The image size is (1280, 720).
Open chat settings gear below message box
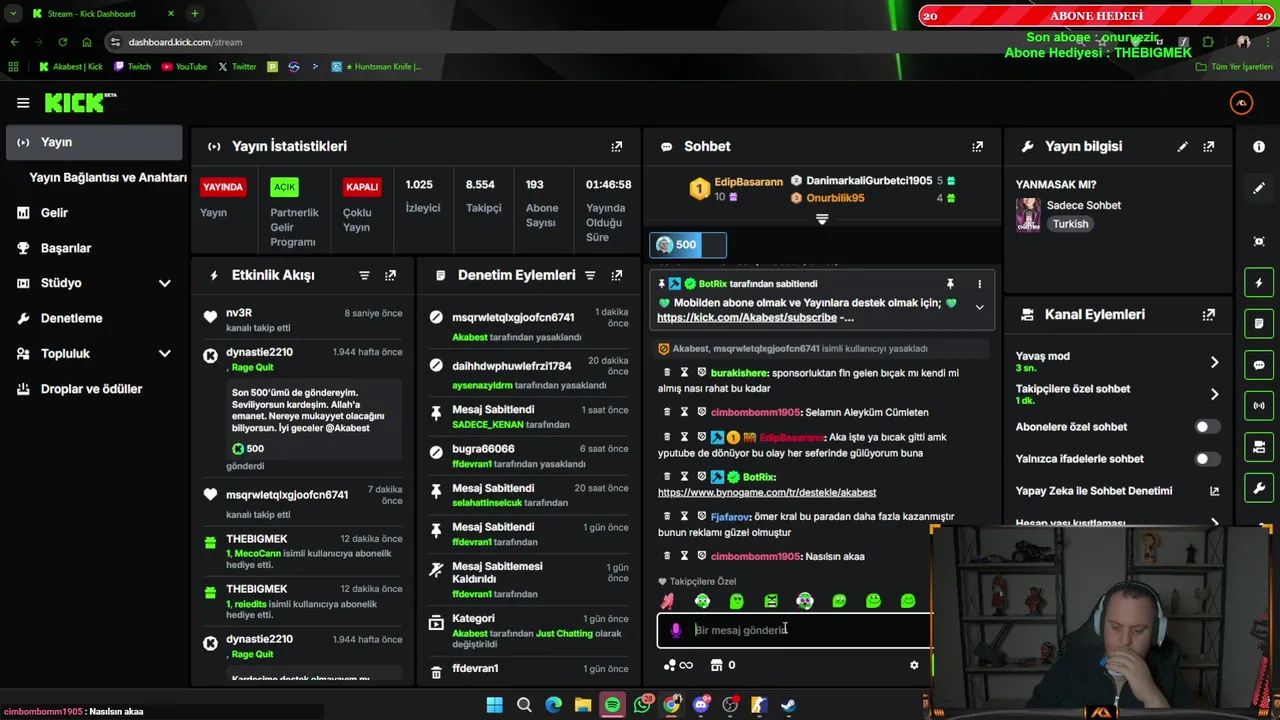(914, 665)
